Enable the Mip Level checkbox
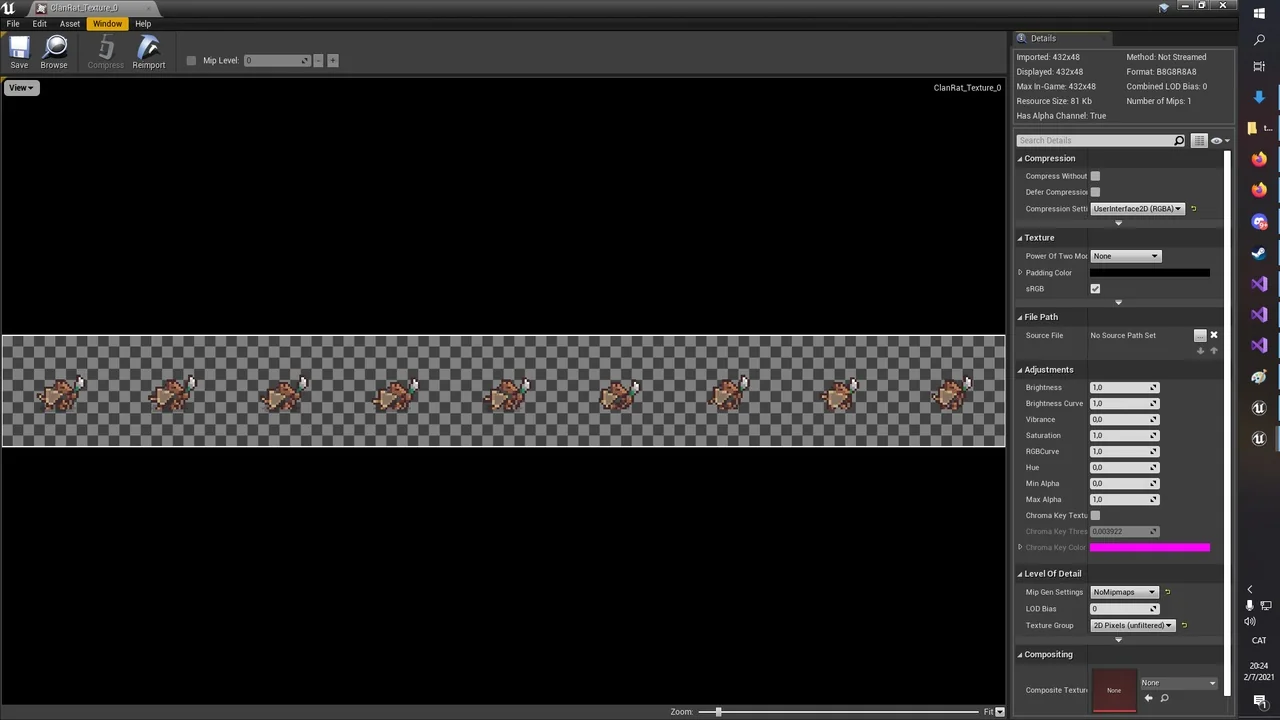The width and height of the screenshot is (1280, 720). point(191,61)
